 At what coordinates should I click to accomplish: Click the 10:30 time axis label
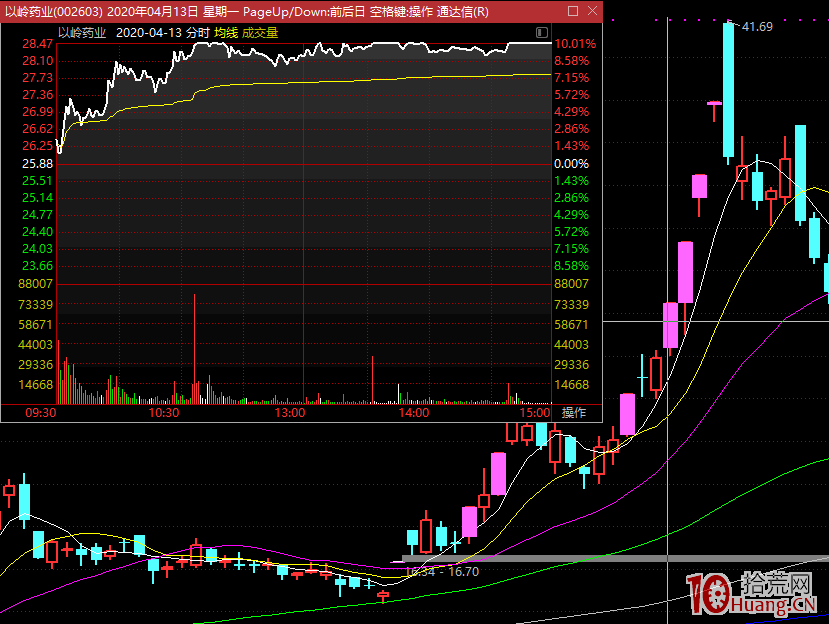[x=164, y=412]
